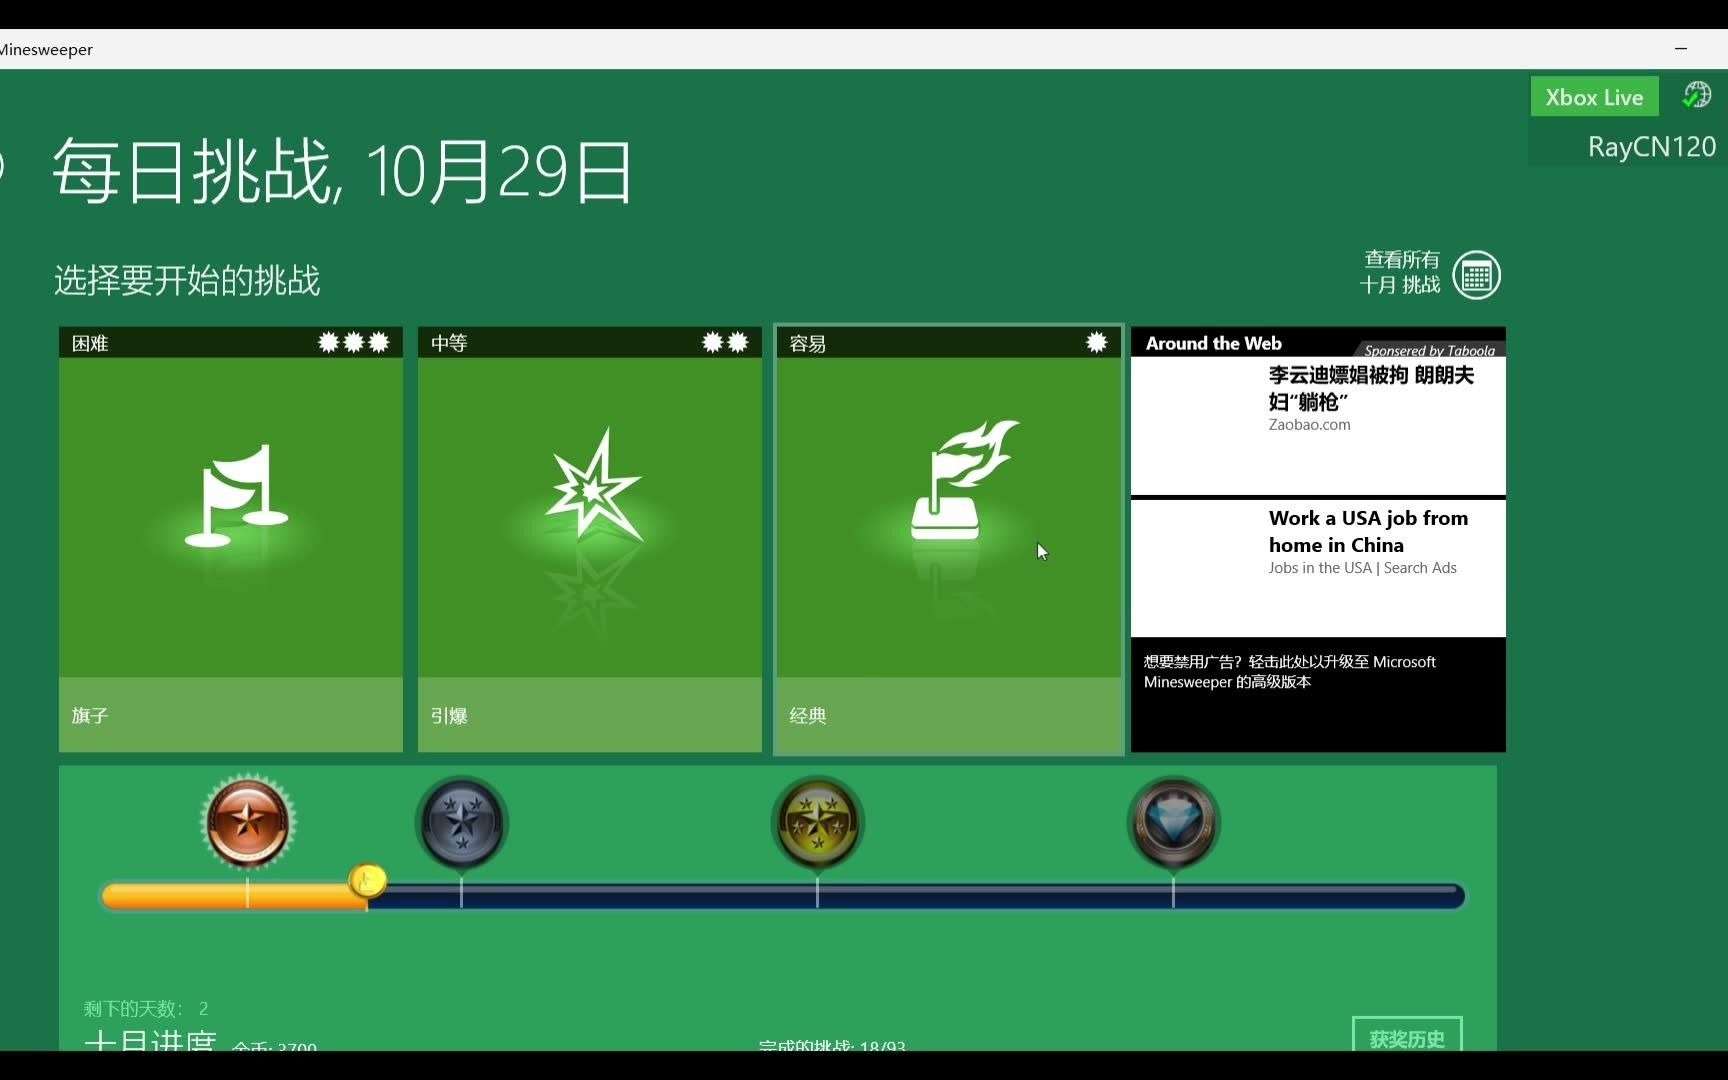Click the single star rating on the 容易 tile

(x=1097, y=343)
